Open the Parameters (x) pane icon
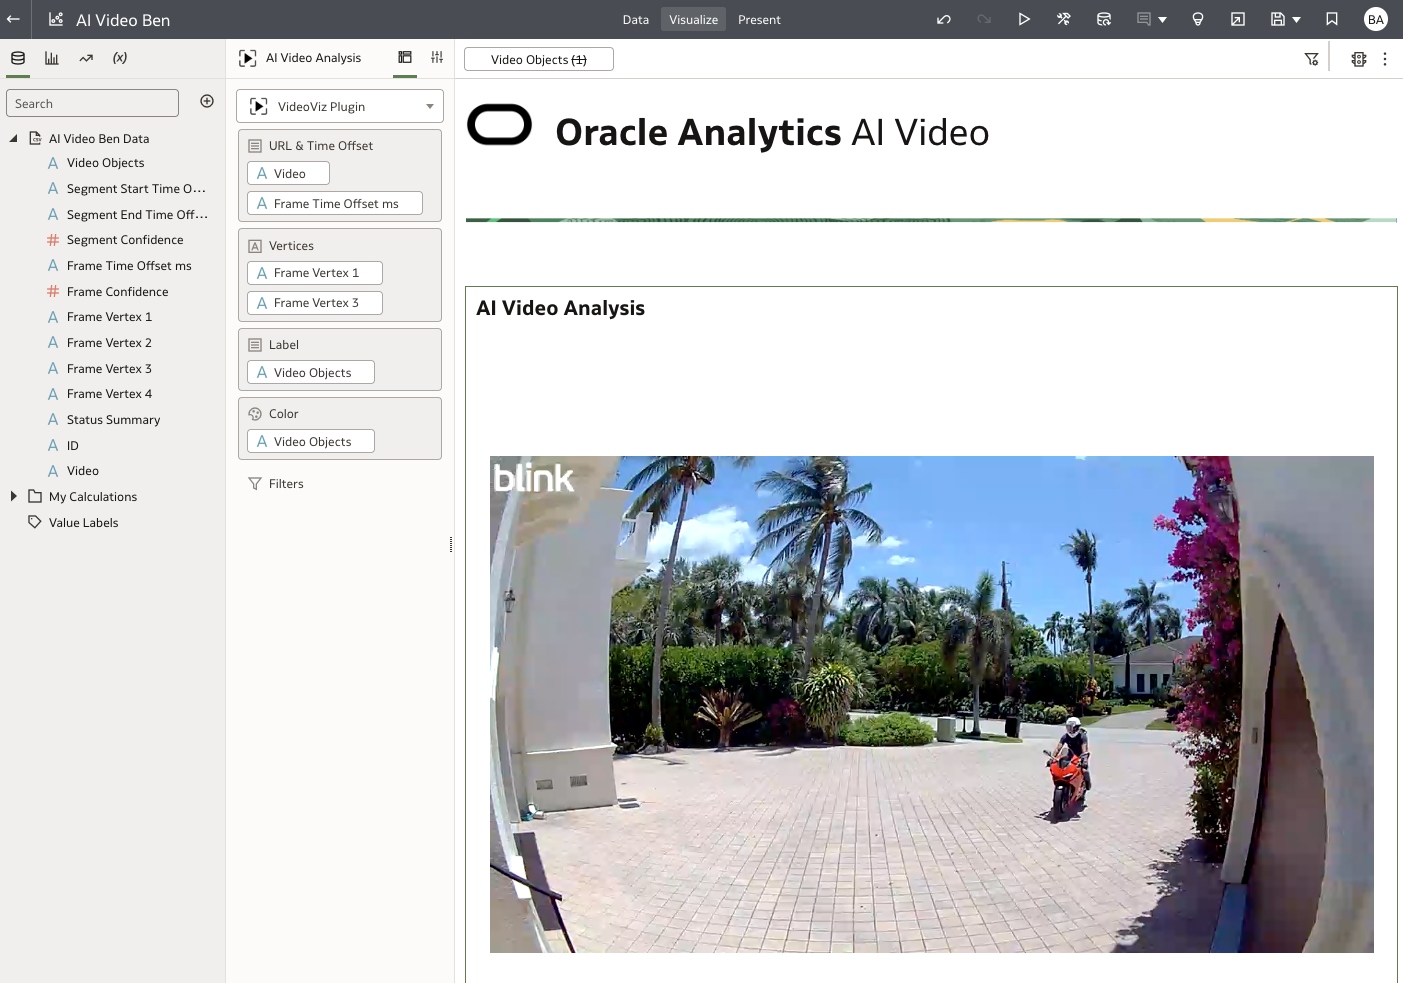 [120, 58]
